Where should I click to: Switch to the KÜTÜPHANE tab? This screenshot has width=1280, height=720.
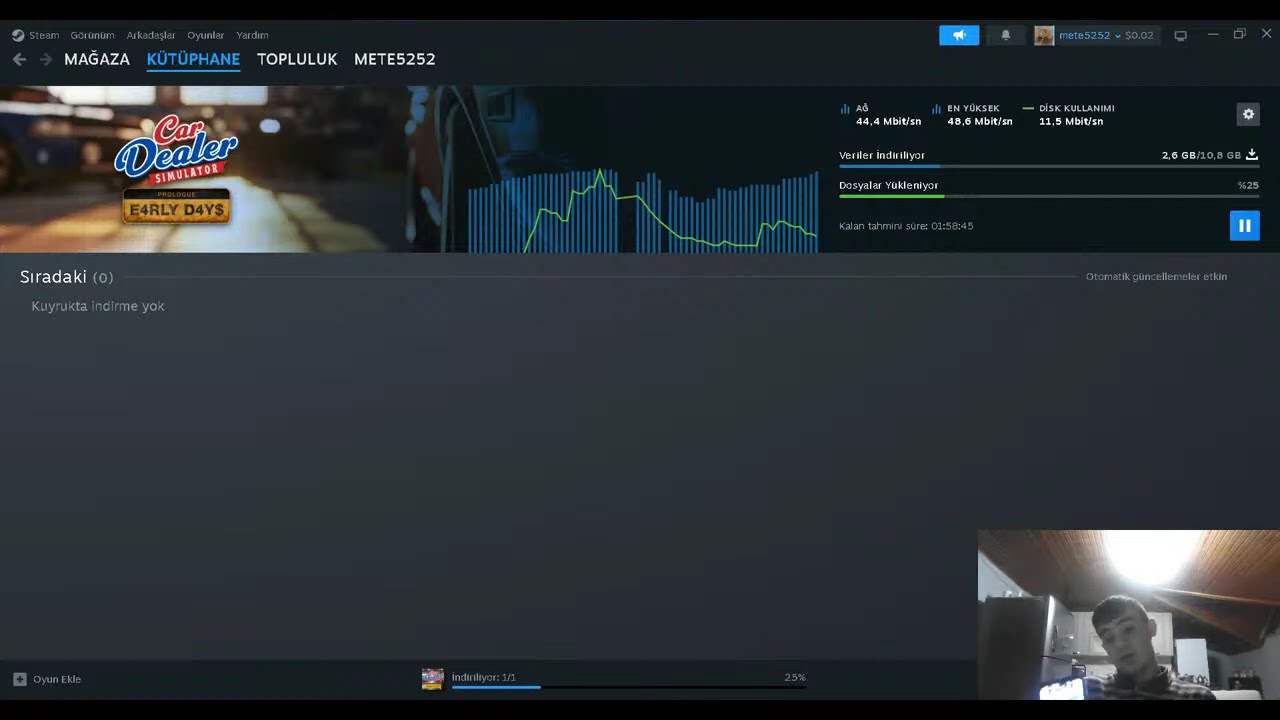(193, 59)
